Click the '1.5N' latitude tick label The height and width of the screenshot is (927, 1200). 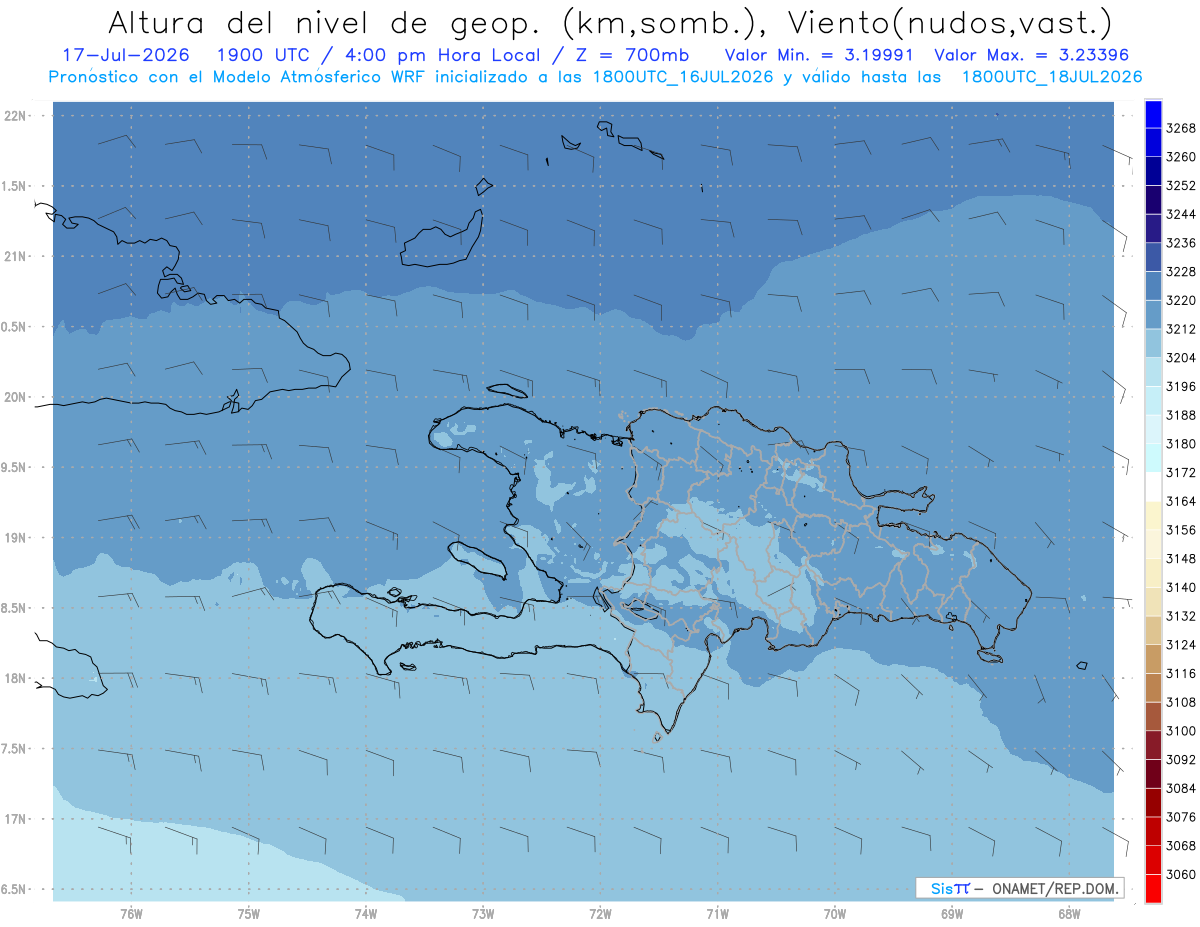click(x=13, y=186)
